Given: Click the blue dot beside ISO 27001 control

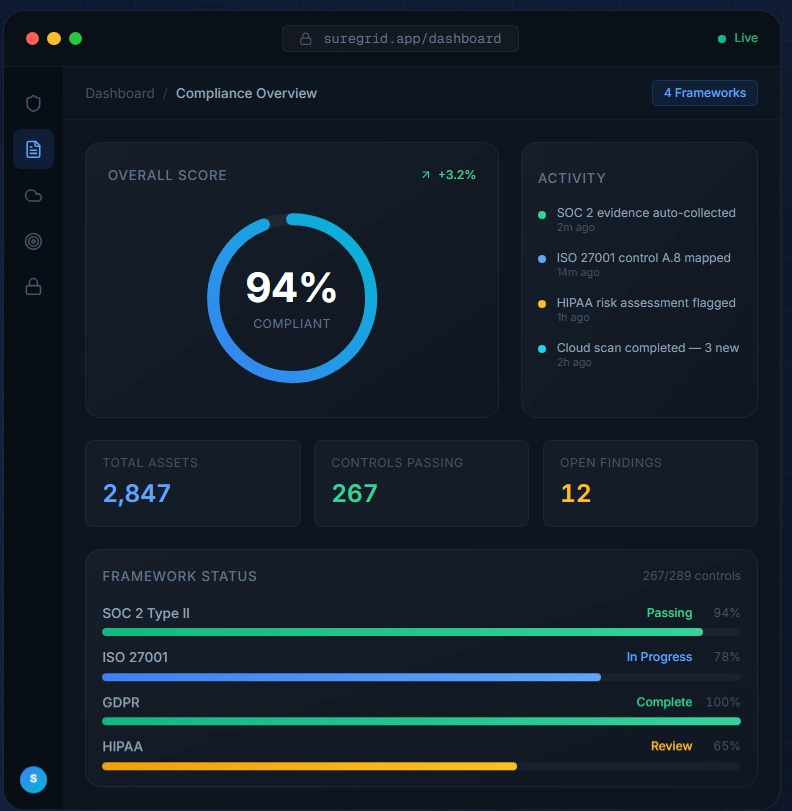Looking at the screenshot, I should [542, 259].
